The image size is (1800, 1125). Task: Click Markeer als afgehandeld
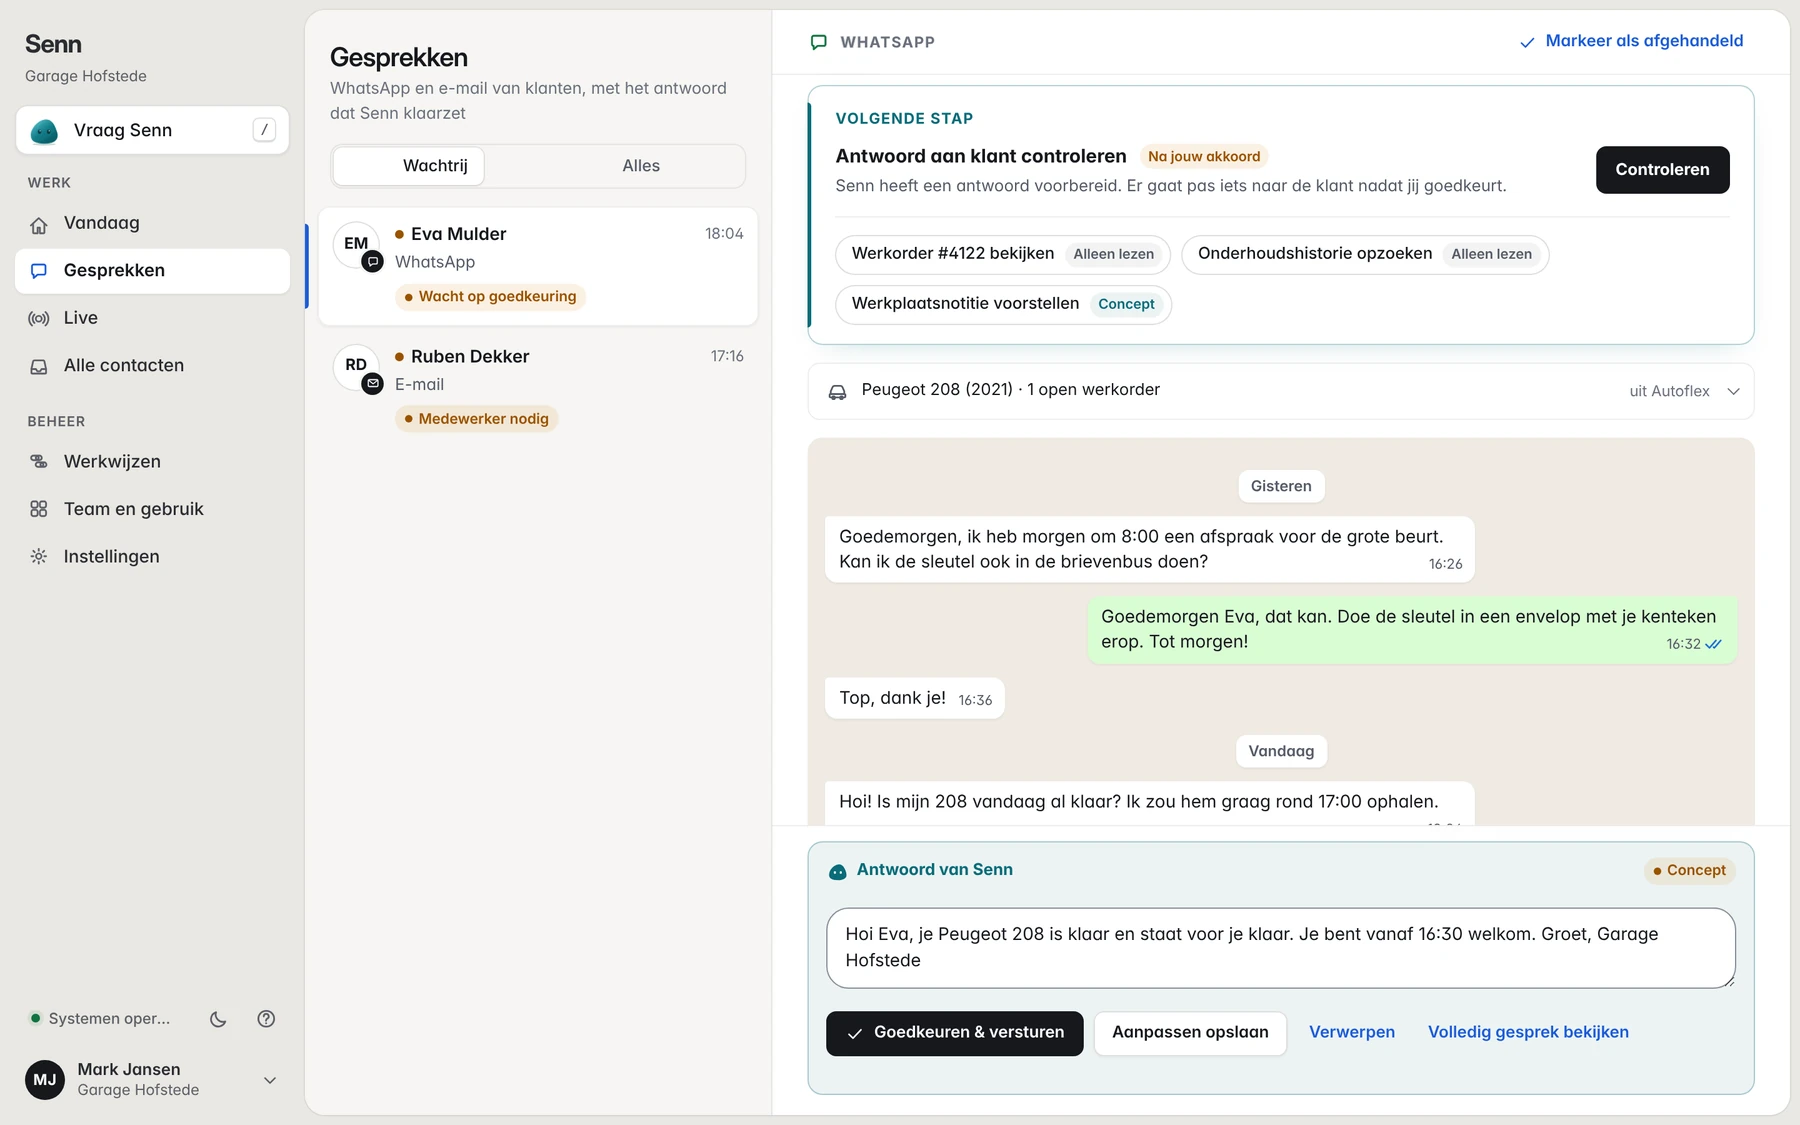[x=1631, y=41]
